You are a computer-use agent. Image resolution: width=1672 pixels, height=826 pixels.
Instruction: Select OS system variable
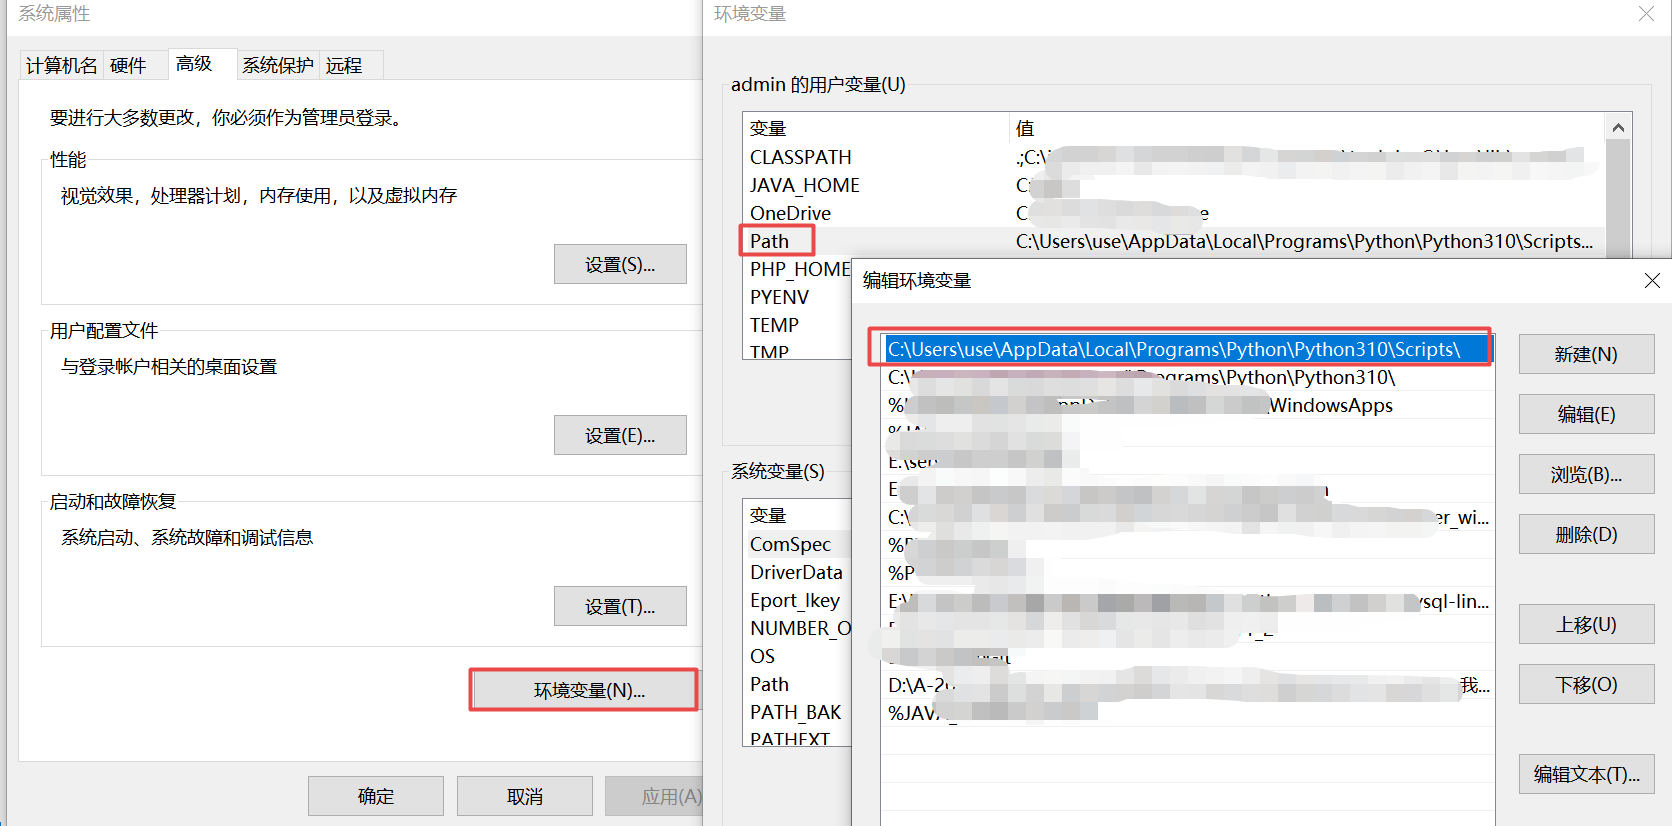tap(798, 656)
